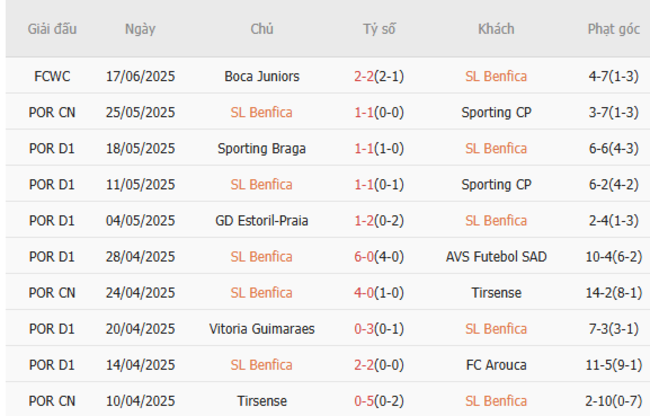Screen dimensions: 650x416
Task: Click the 1-2 score link
Action: tap(364, 221)
